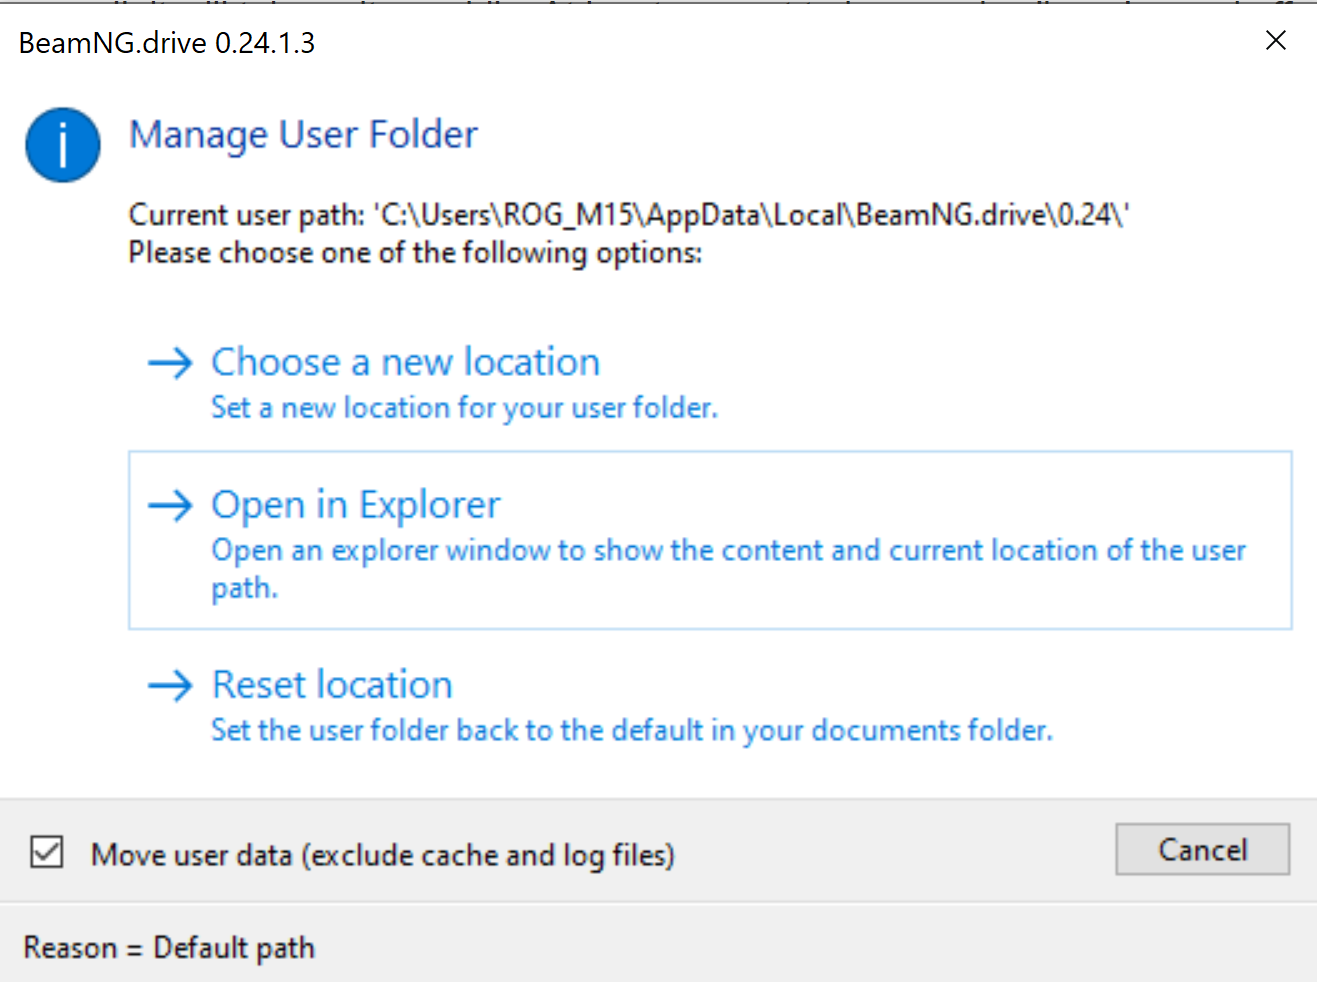This screenshot has height=982, width=1317.
Task: Toggle the Move user data checkbox
Action: (47, 853)
